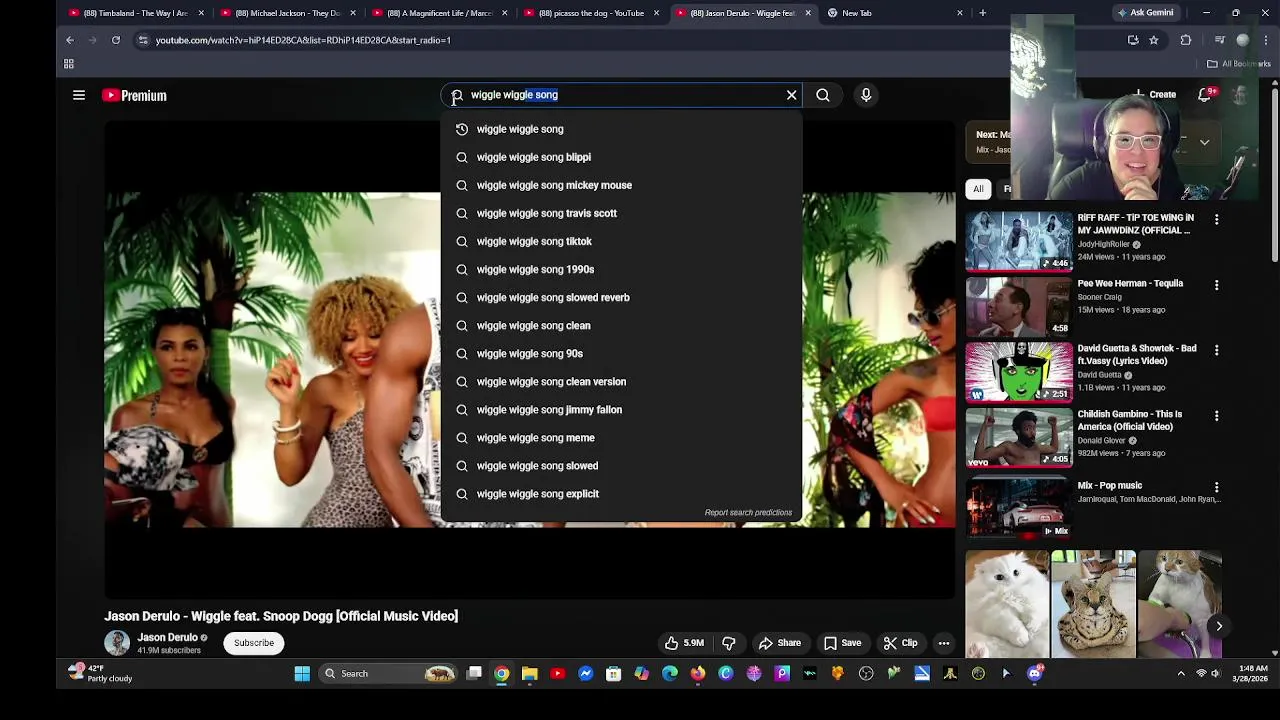Viewport: 1280px width, 720px height.
Task: Pick history suggestion wiggle wiggle song
Action: click(621, 129)
